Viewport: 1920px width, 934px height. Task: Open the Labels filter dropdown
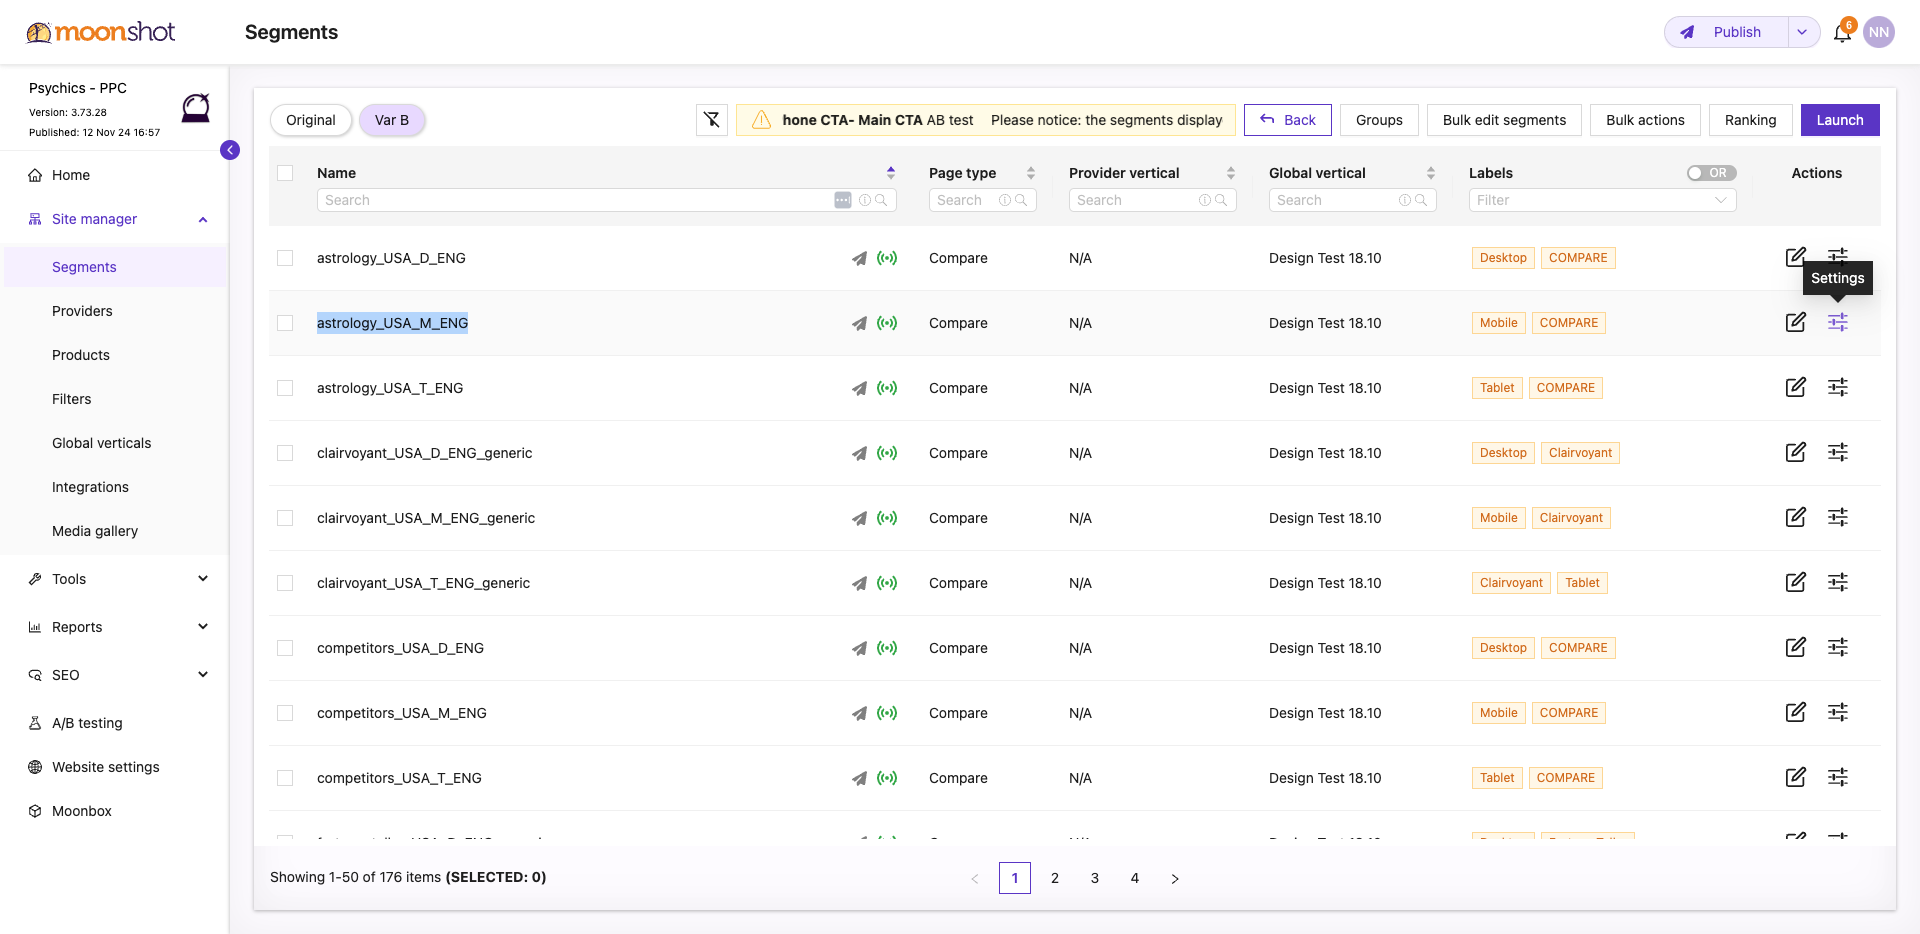click(x=1602, y=200)
